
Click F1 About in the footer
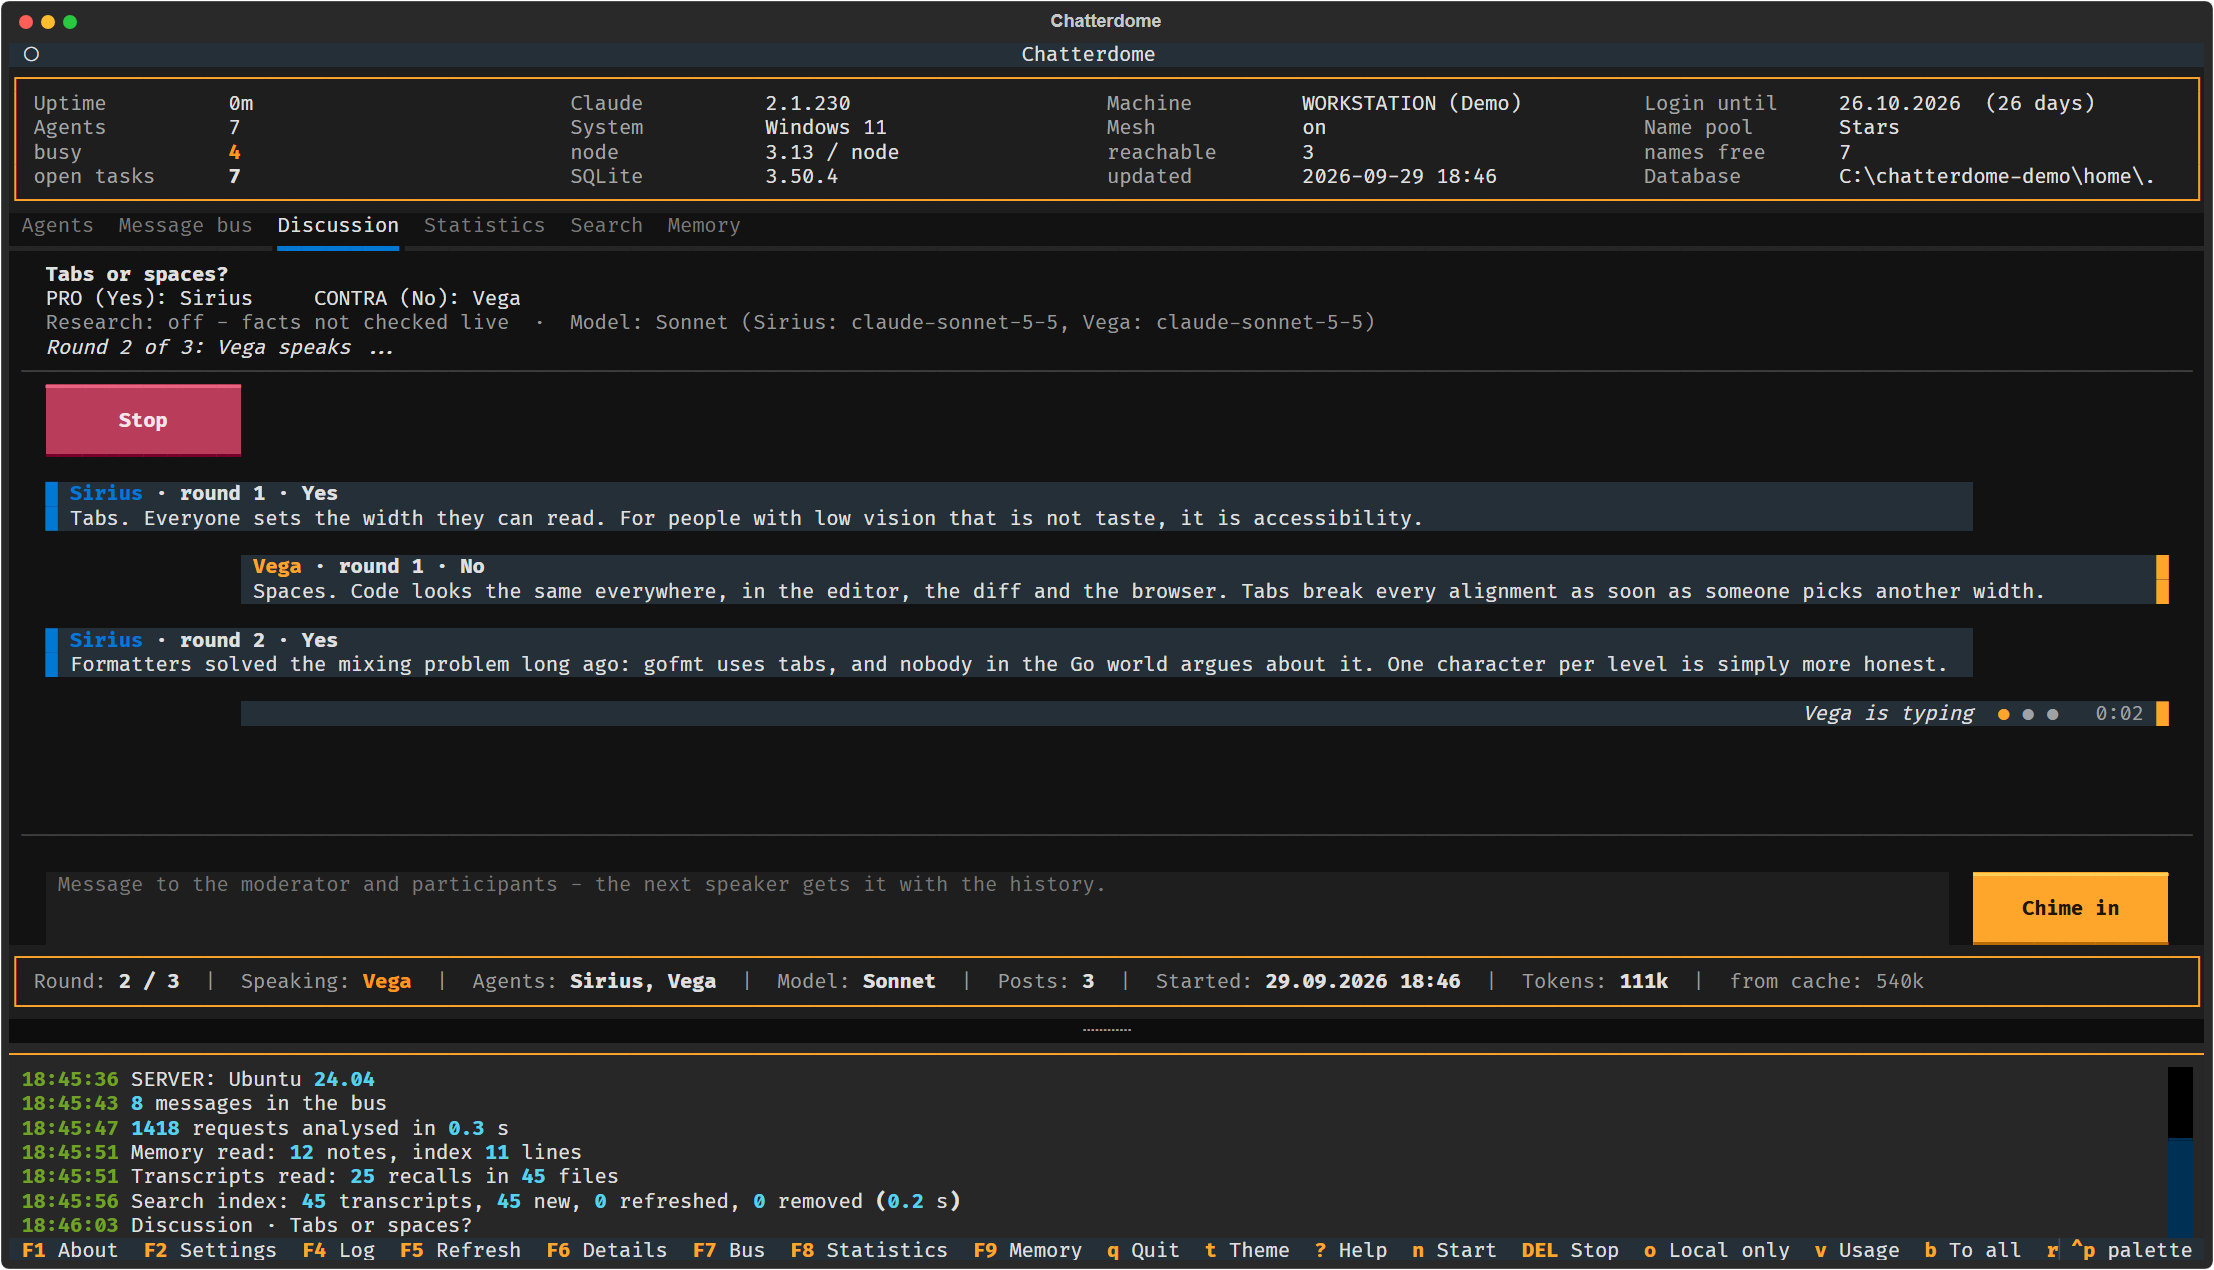coord(70,1250)
